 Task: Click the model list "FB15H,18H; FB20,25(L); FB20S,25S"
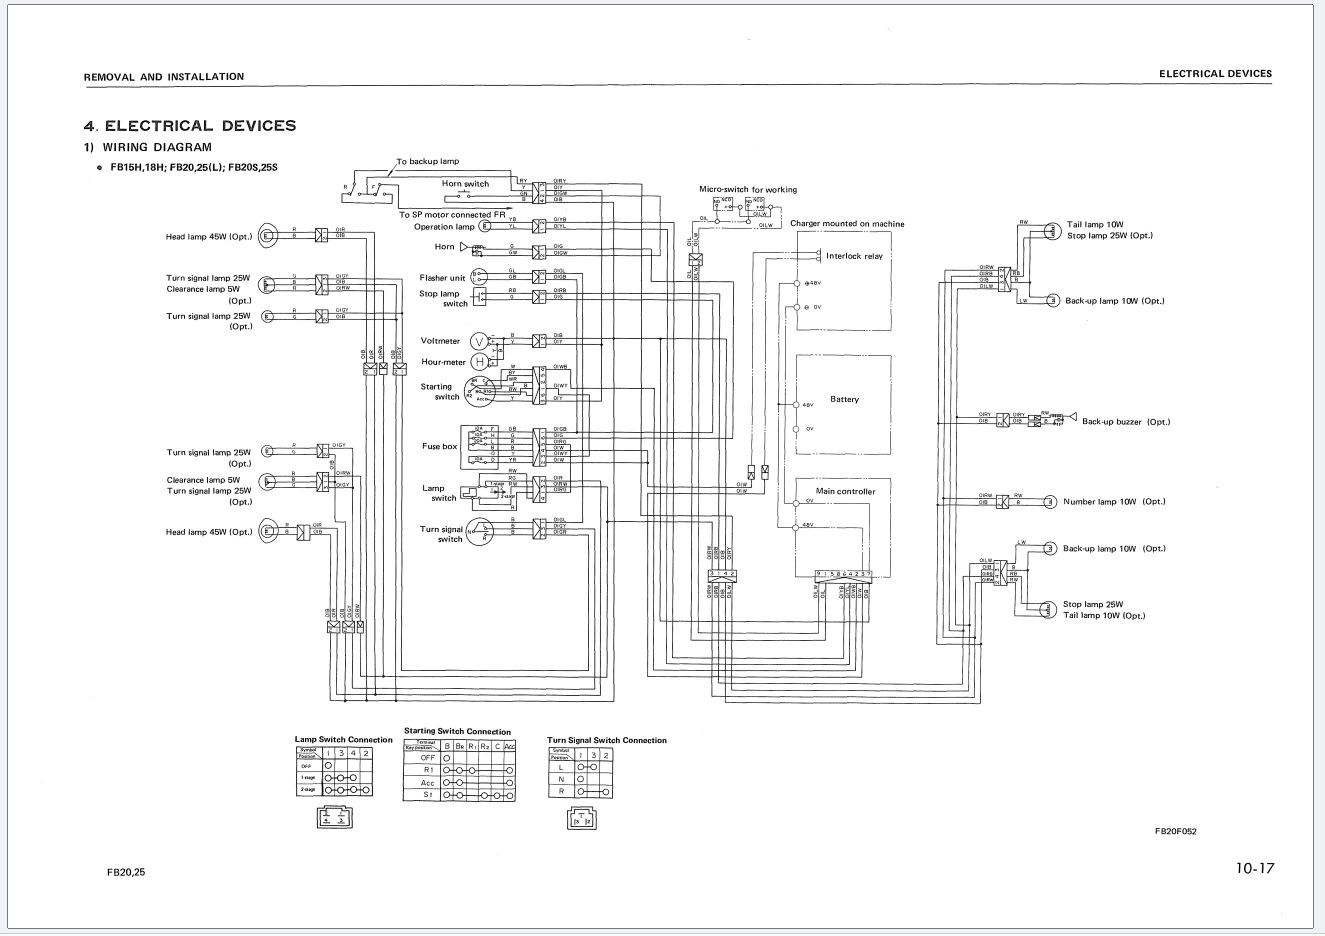[193, 167]
